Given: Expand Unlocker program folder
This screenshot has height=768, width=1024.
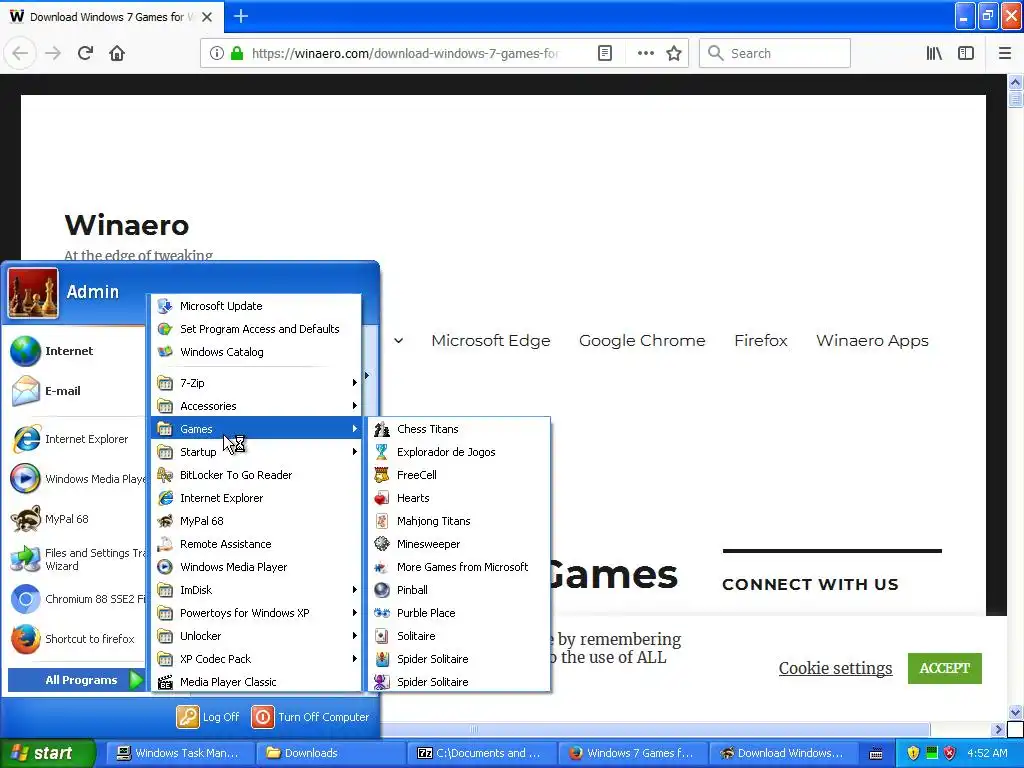Looking at the screenshot, I should pos(256,636).
